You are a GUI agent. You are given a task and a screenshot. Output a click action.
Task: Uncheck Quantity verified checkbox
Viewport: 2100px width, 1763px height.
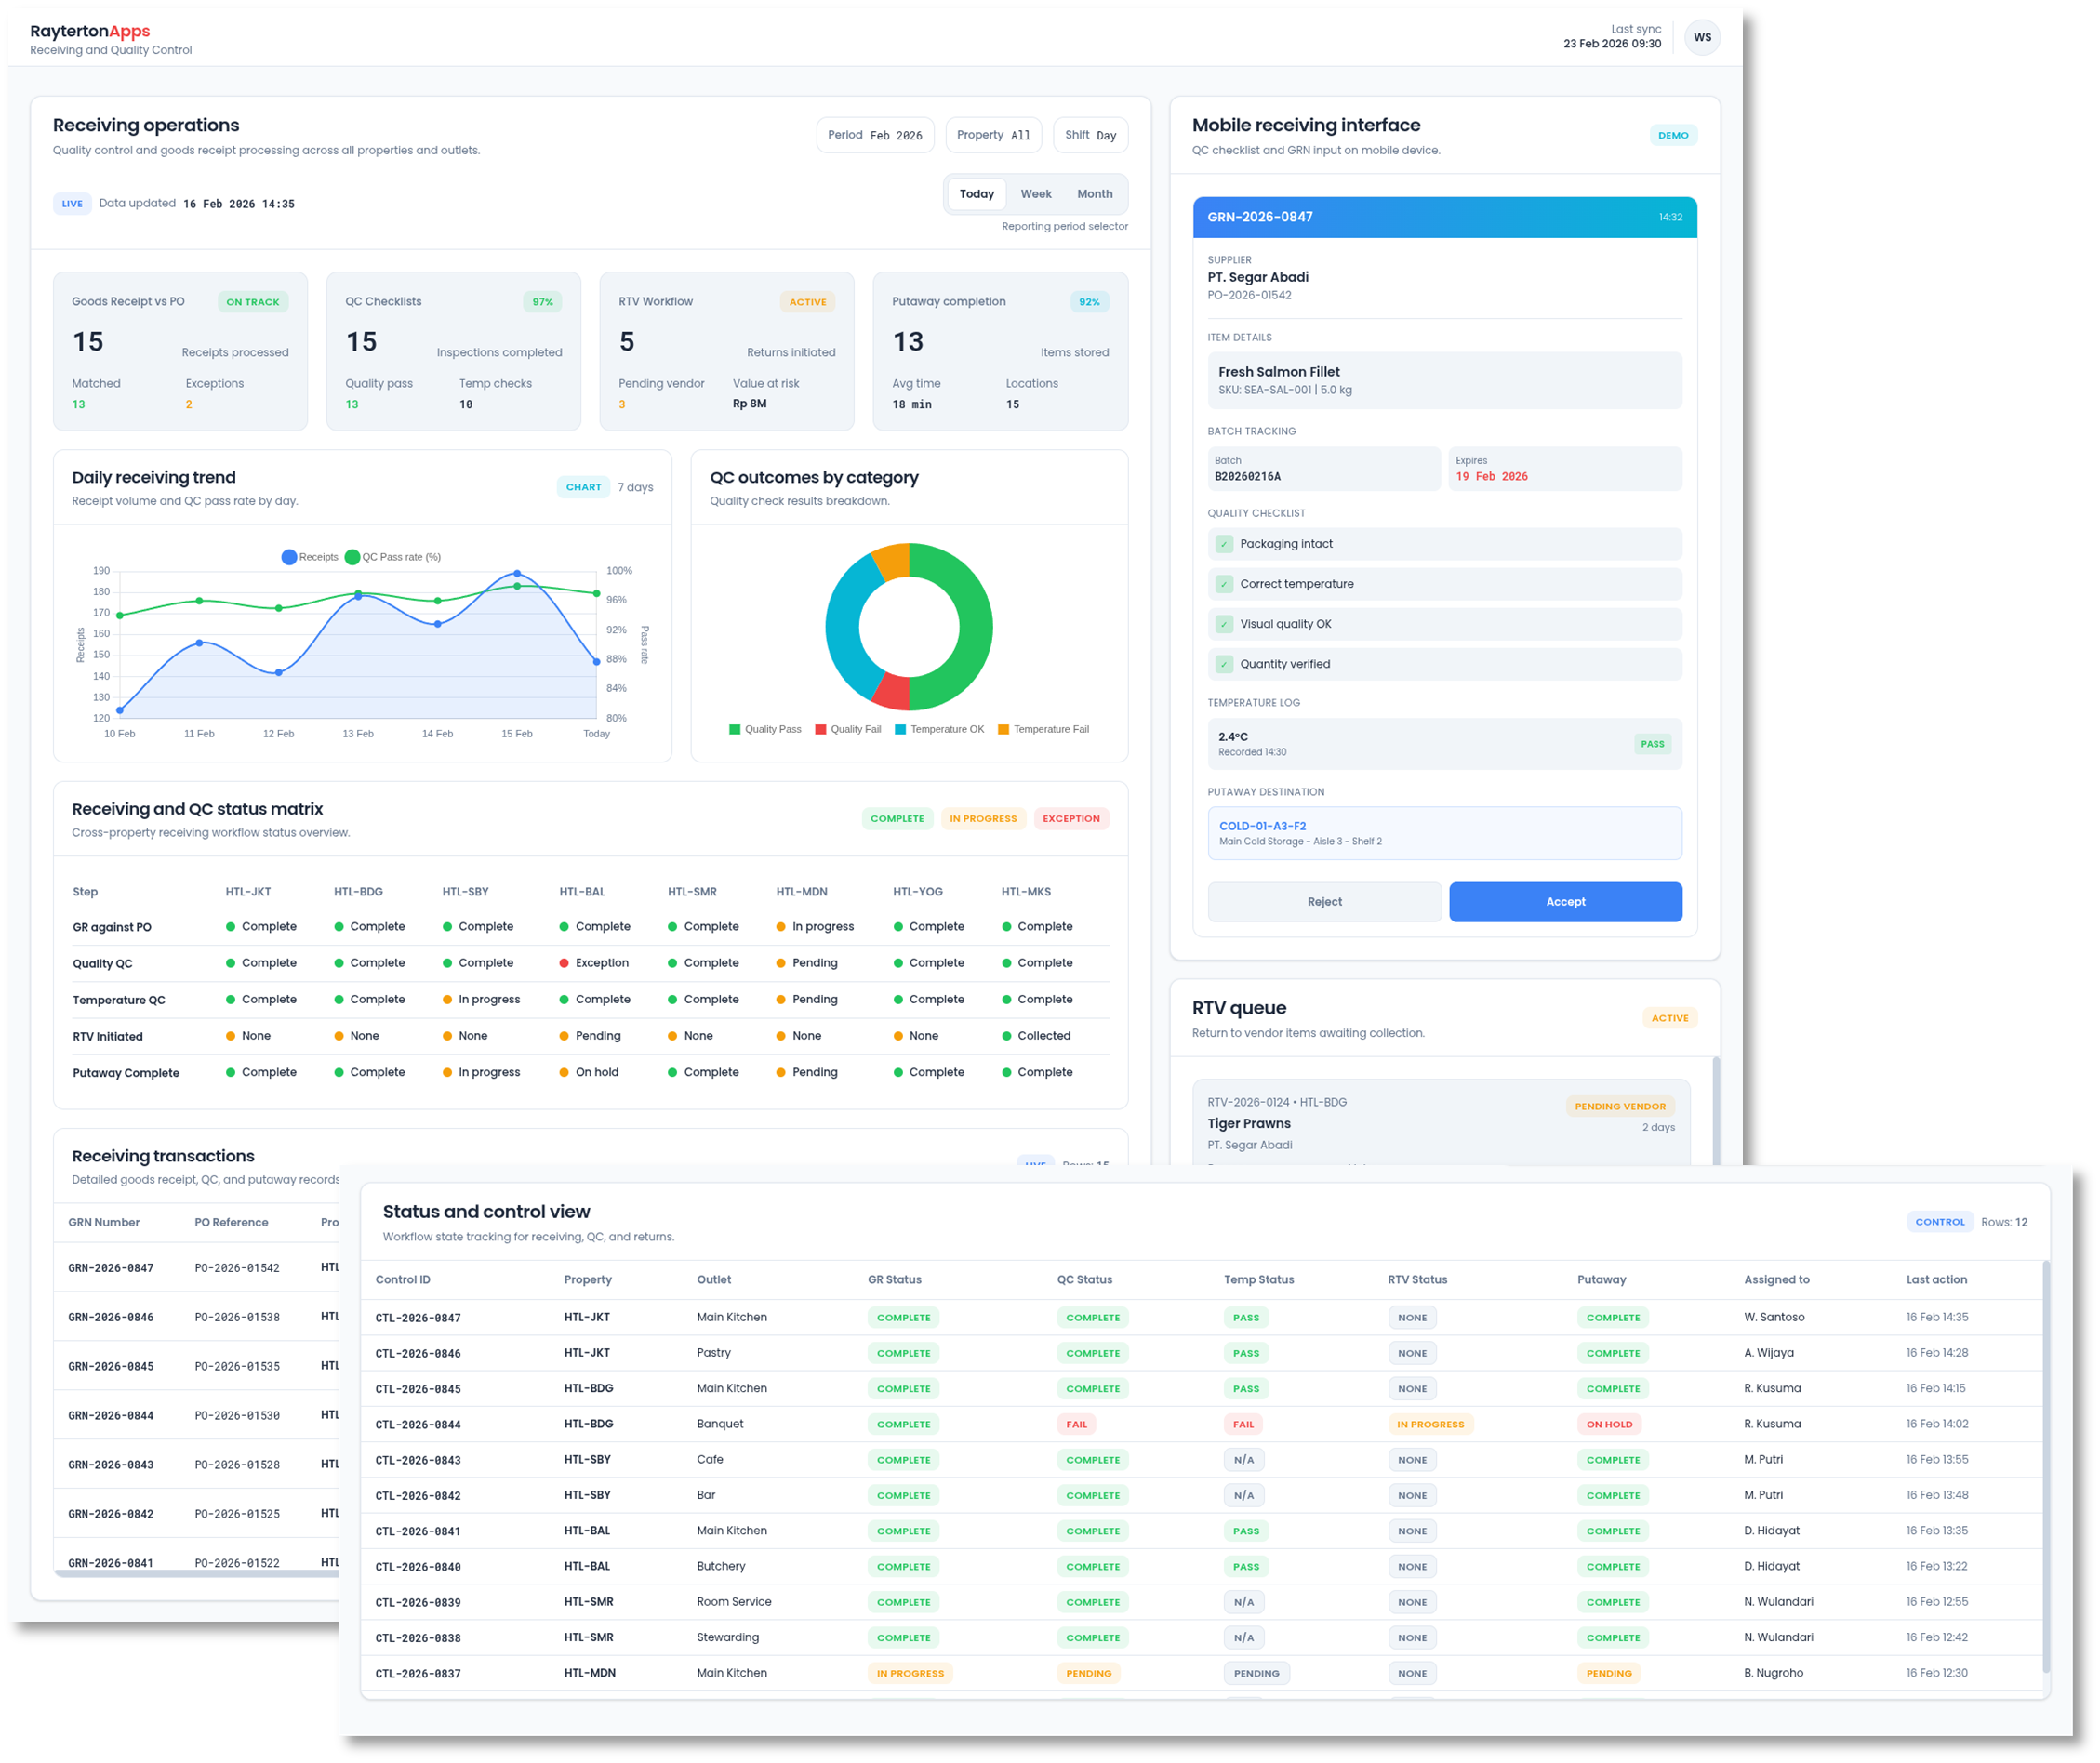coord(1224,664)
